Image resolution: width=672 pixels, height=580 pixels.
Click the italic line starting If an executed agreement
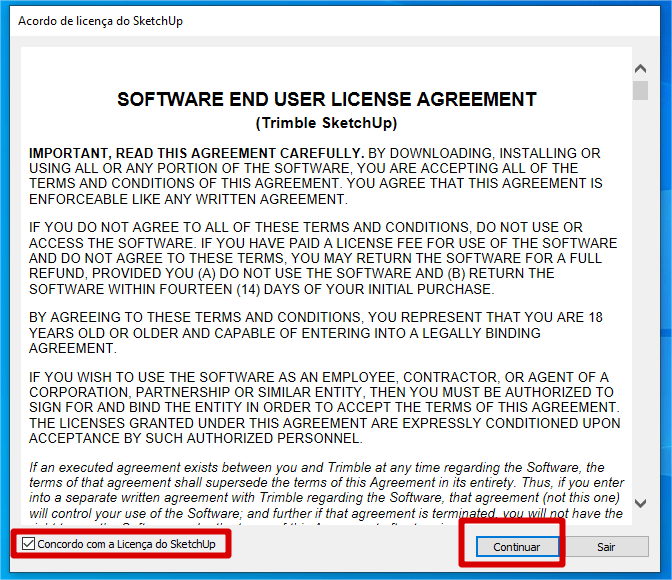point(317,467)
